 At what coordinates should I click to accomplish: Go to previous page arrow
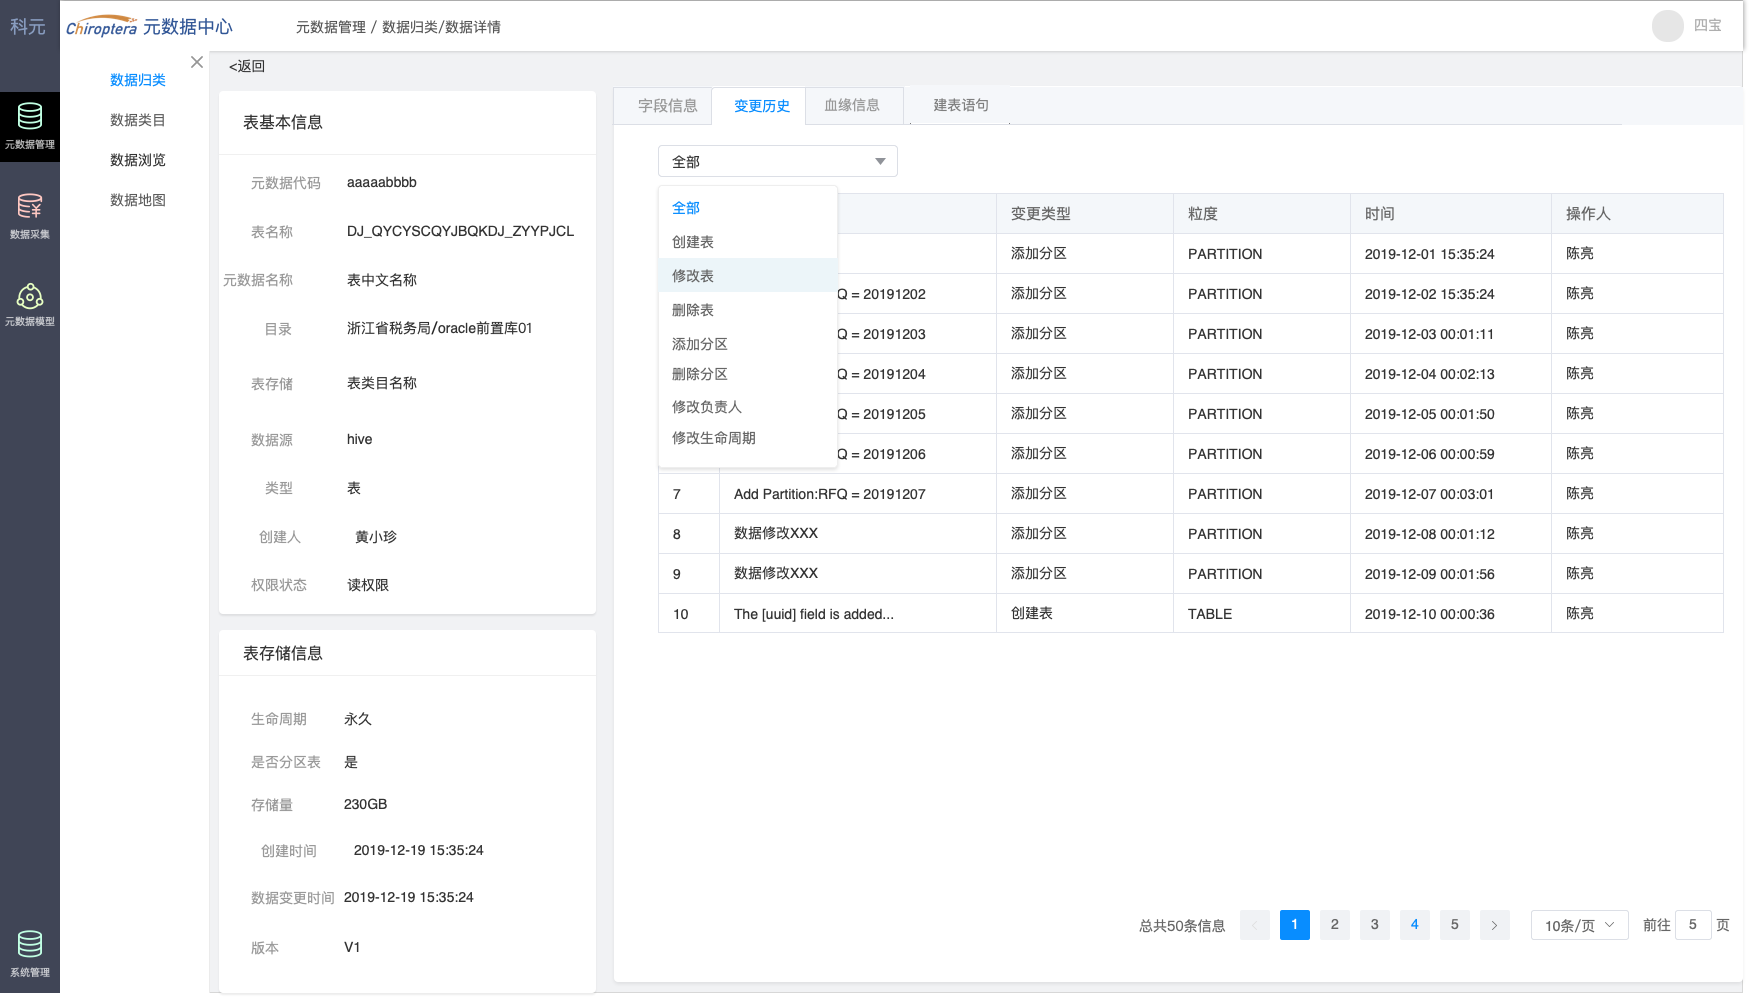tap(1255, 925)
